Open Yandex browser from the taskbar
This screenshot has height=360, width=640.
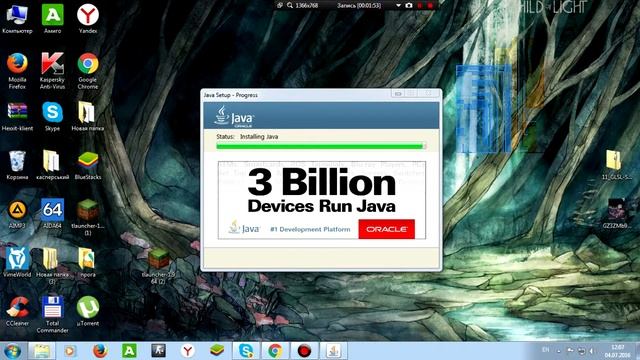(187, 351)
